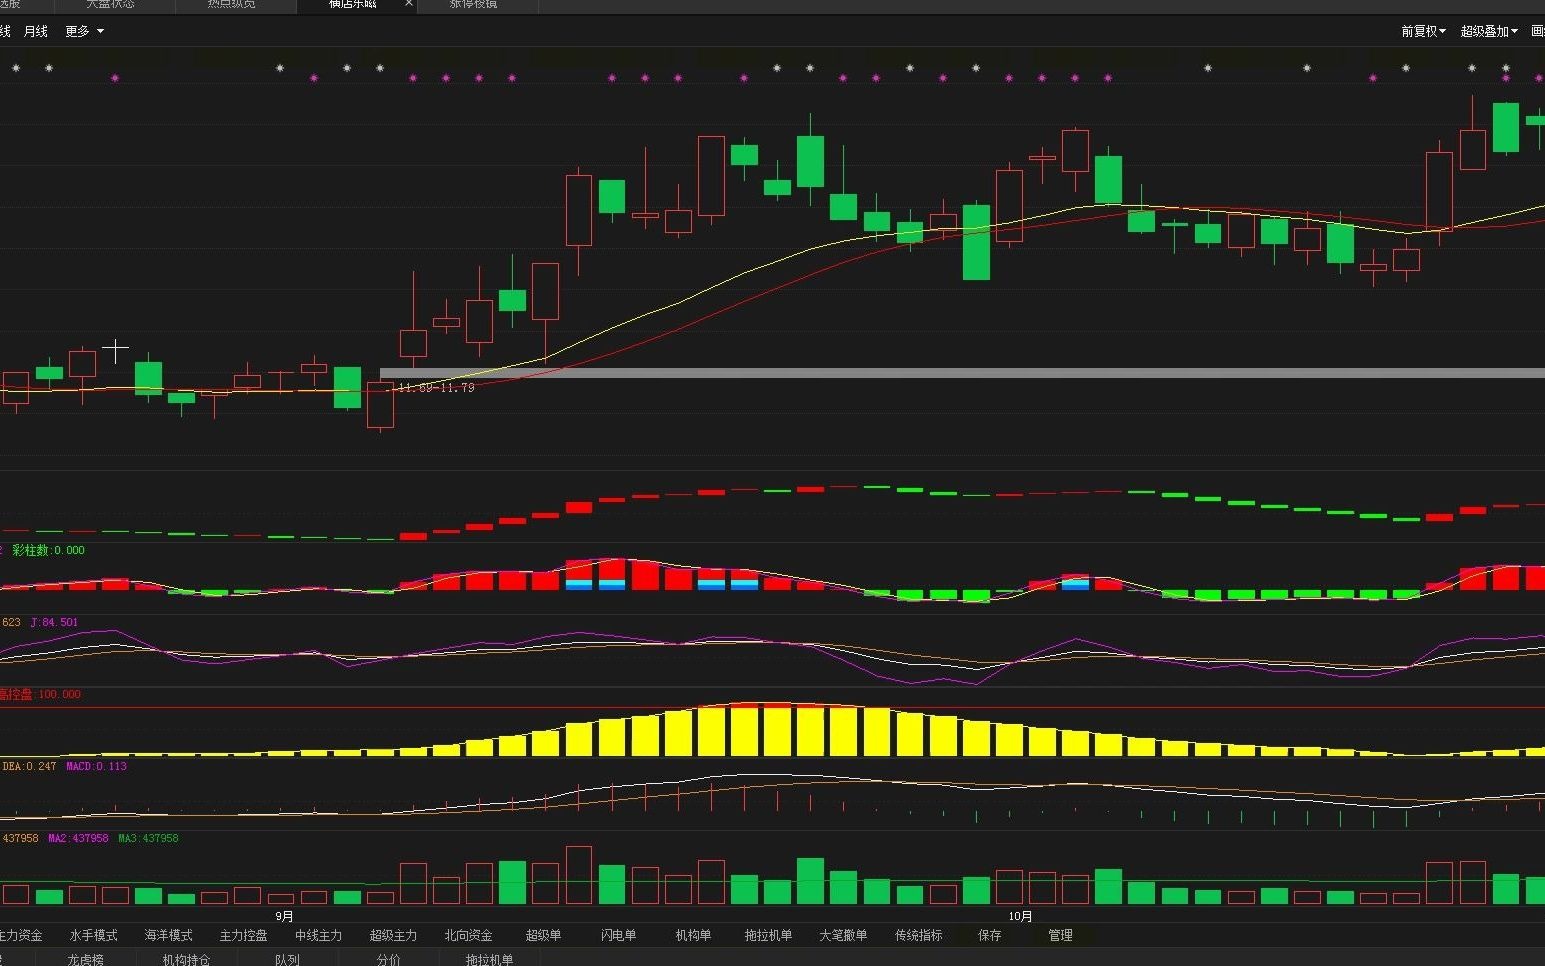Select the 机构单 indicator tab
This screenshot has width=1545, height=966.
click(x=693, y=935)
